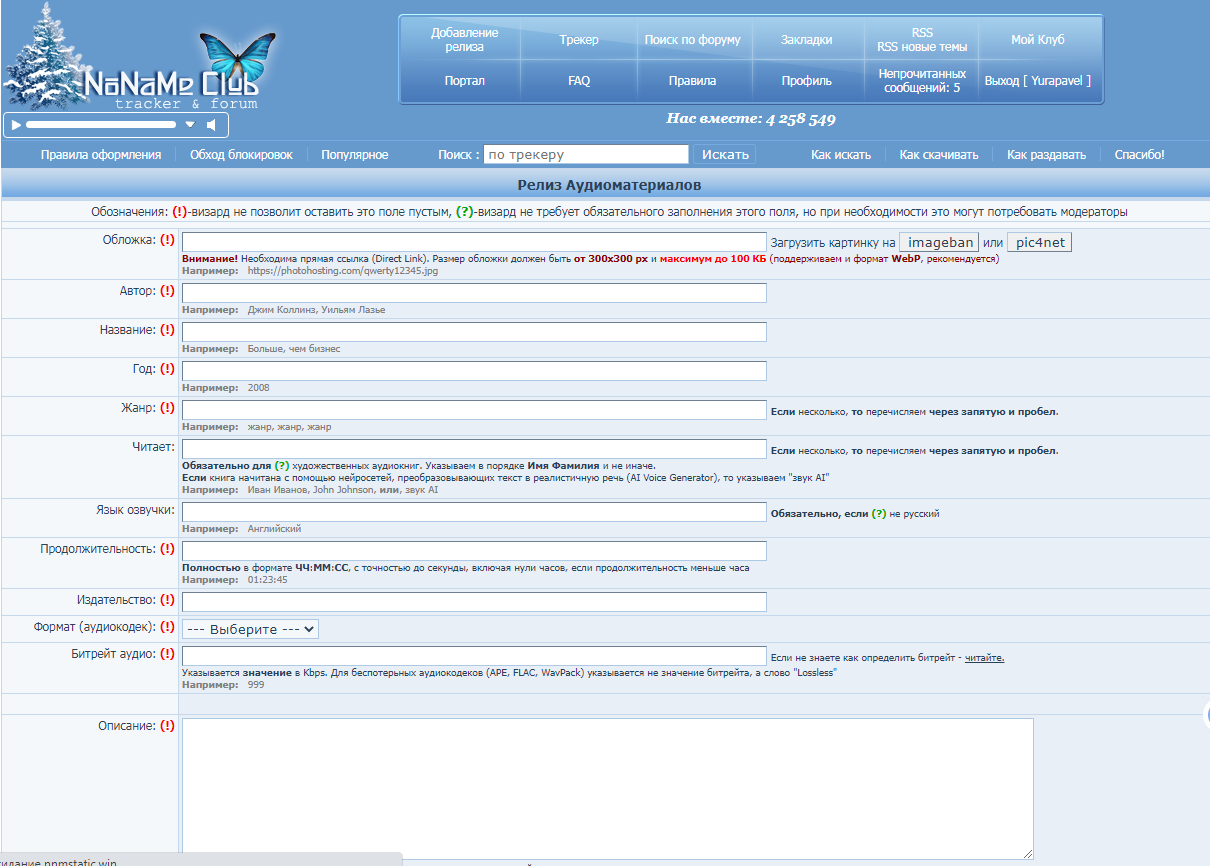
Task: Open the RSS новые темы feed
Action: tap(922, 47)
